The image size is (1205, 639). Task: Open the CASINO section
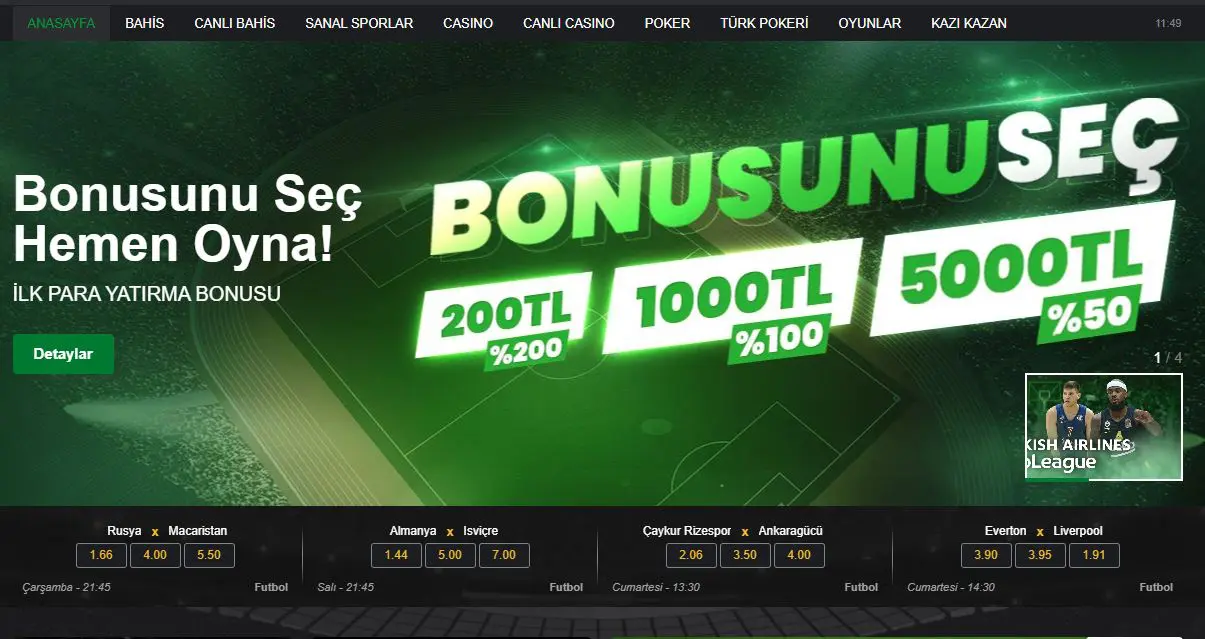click(468, 23)
